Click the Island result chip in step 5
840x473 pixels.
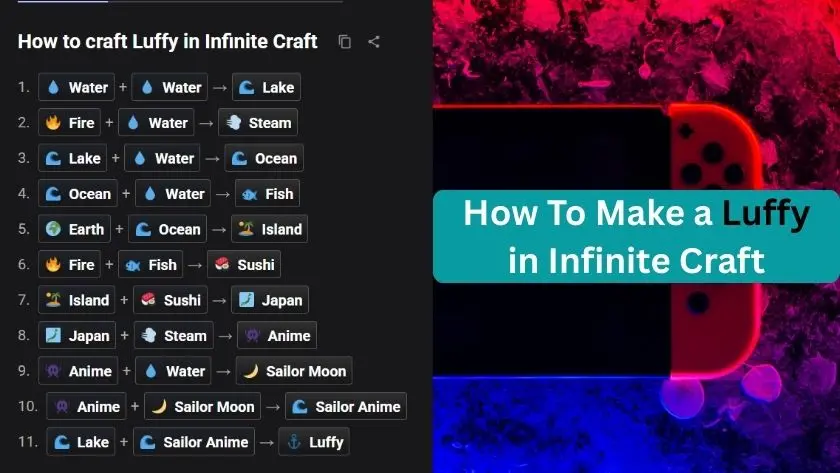coord(269,229)
